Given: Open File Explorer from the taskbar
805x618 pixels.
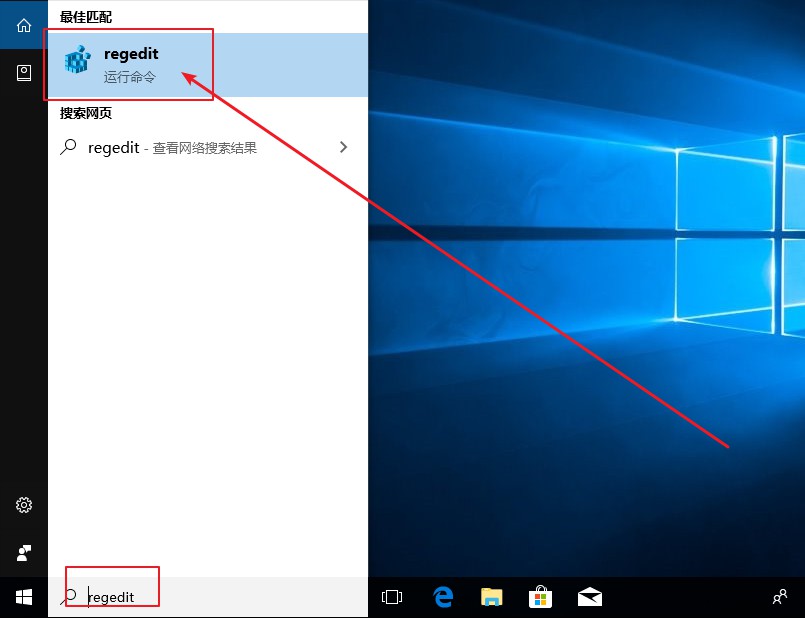Looking at the screenshot, I should click(x=491, y=597).
